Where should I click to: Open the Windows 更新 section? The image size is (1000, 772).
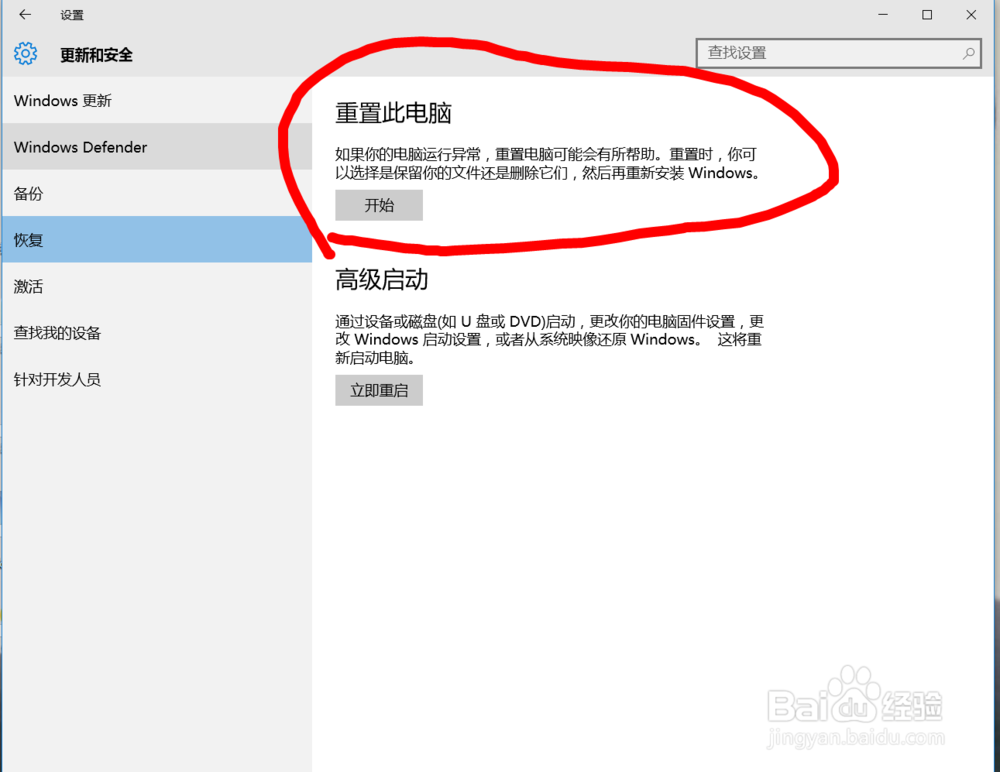157,100
